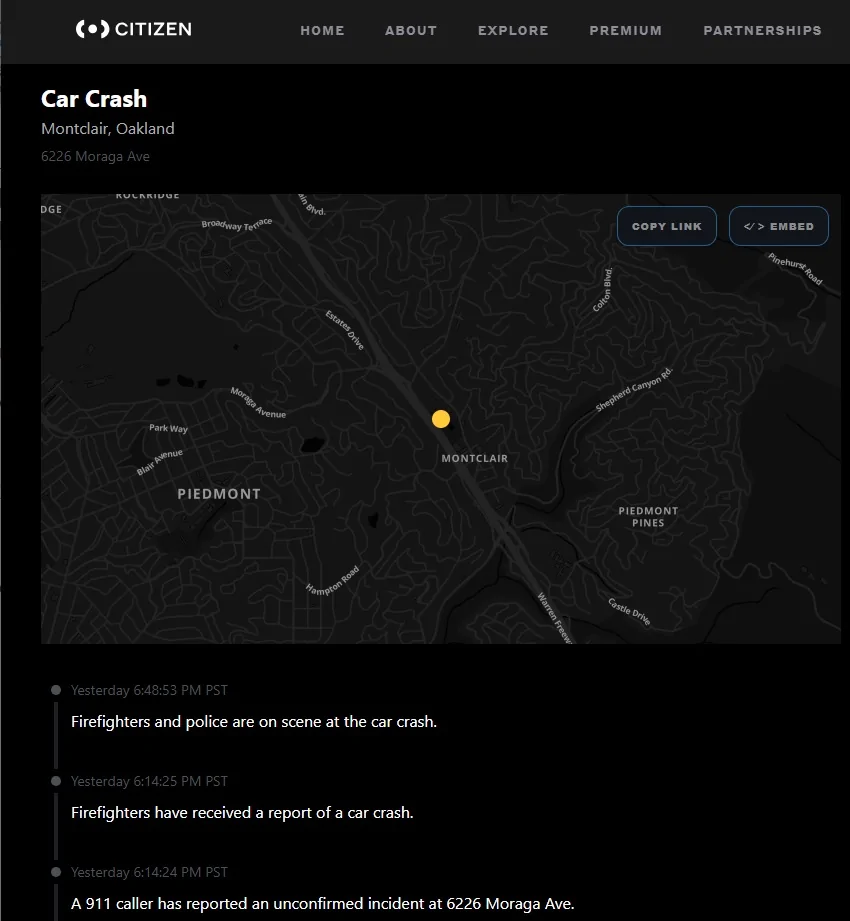Image resolution: width=850 pixels, height=921 pixels.
Task: Click the Estates Drive street label
Action: [345, 330]
